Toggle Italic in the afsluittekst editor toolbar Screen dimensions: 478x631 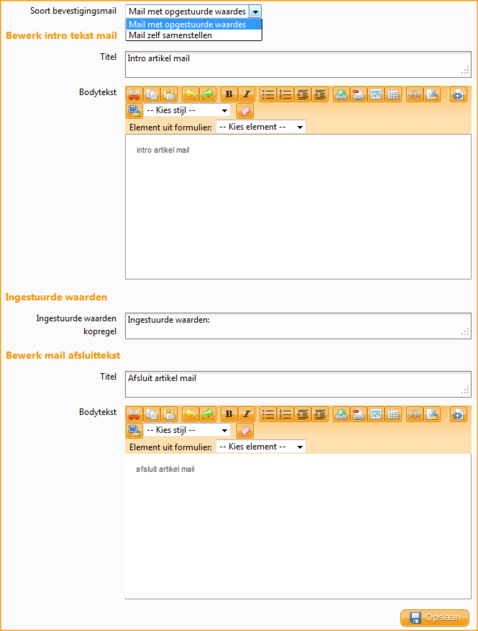[x=247, y=414]
